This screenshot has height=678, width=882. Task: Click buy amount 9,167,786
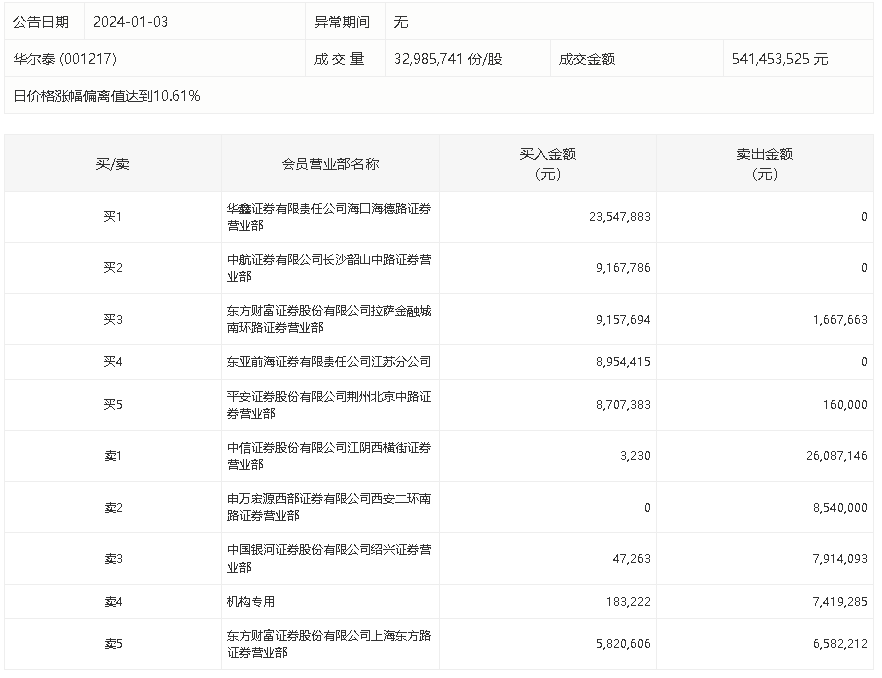tap(623, 268)
